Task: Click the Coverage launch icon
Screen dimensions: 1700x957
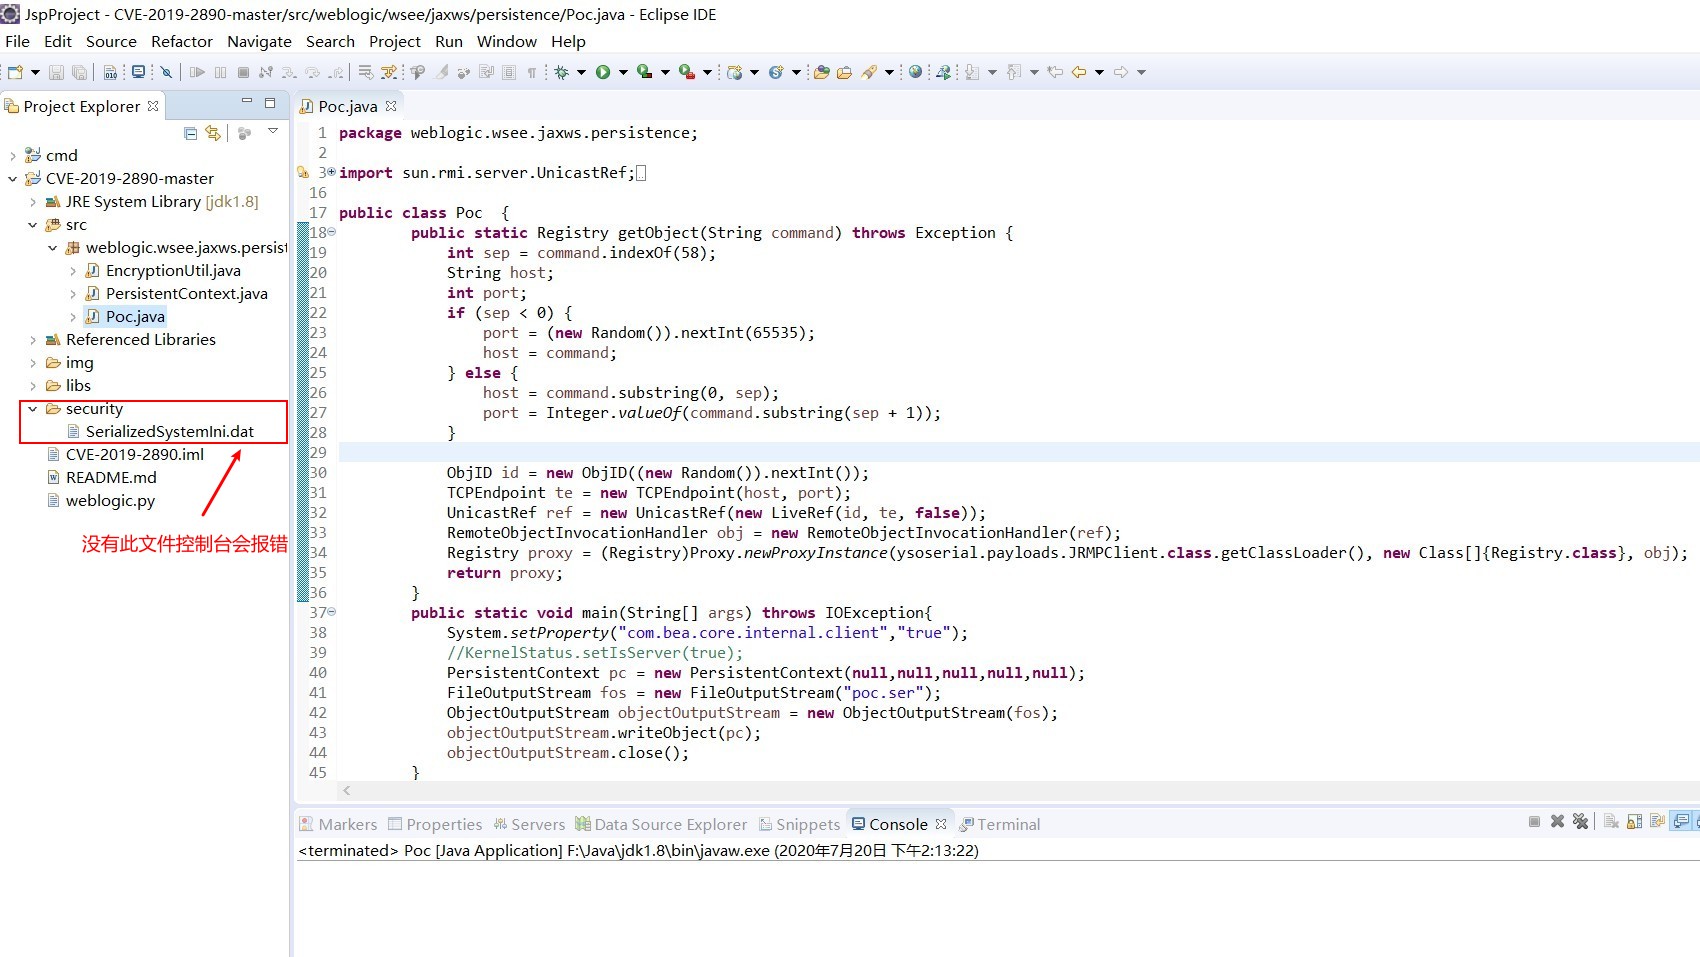Action: click(x=645, y=72)
